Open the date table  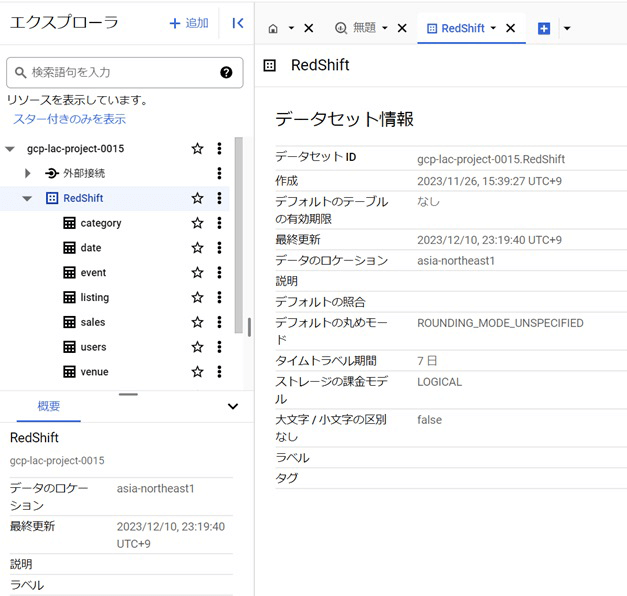pos(91,248)
